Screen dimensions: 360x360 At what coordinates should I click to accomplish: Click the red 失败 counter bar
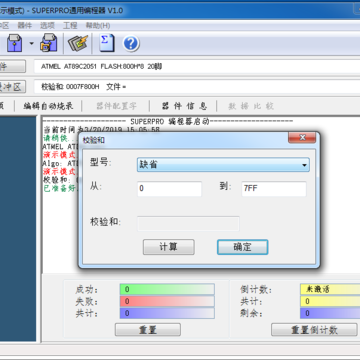pos(167,301)
